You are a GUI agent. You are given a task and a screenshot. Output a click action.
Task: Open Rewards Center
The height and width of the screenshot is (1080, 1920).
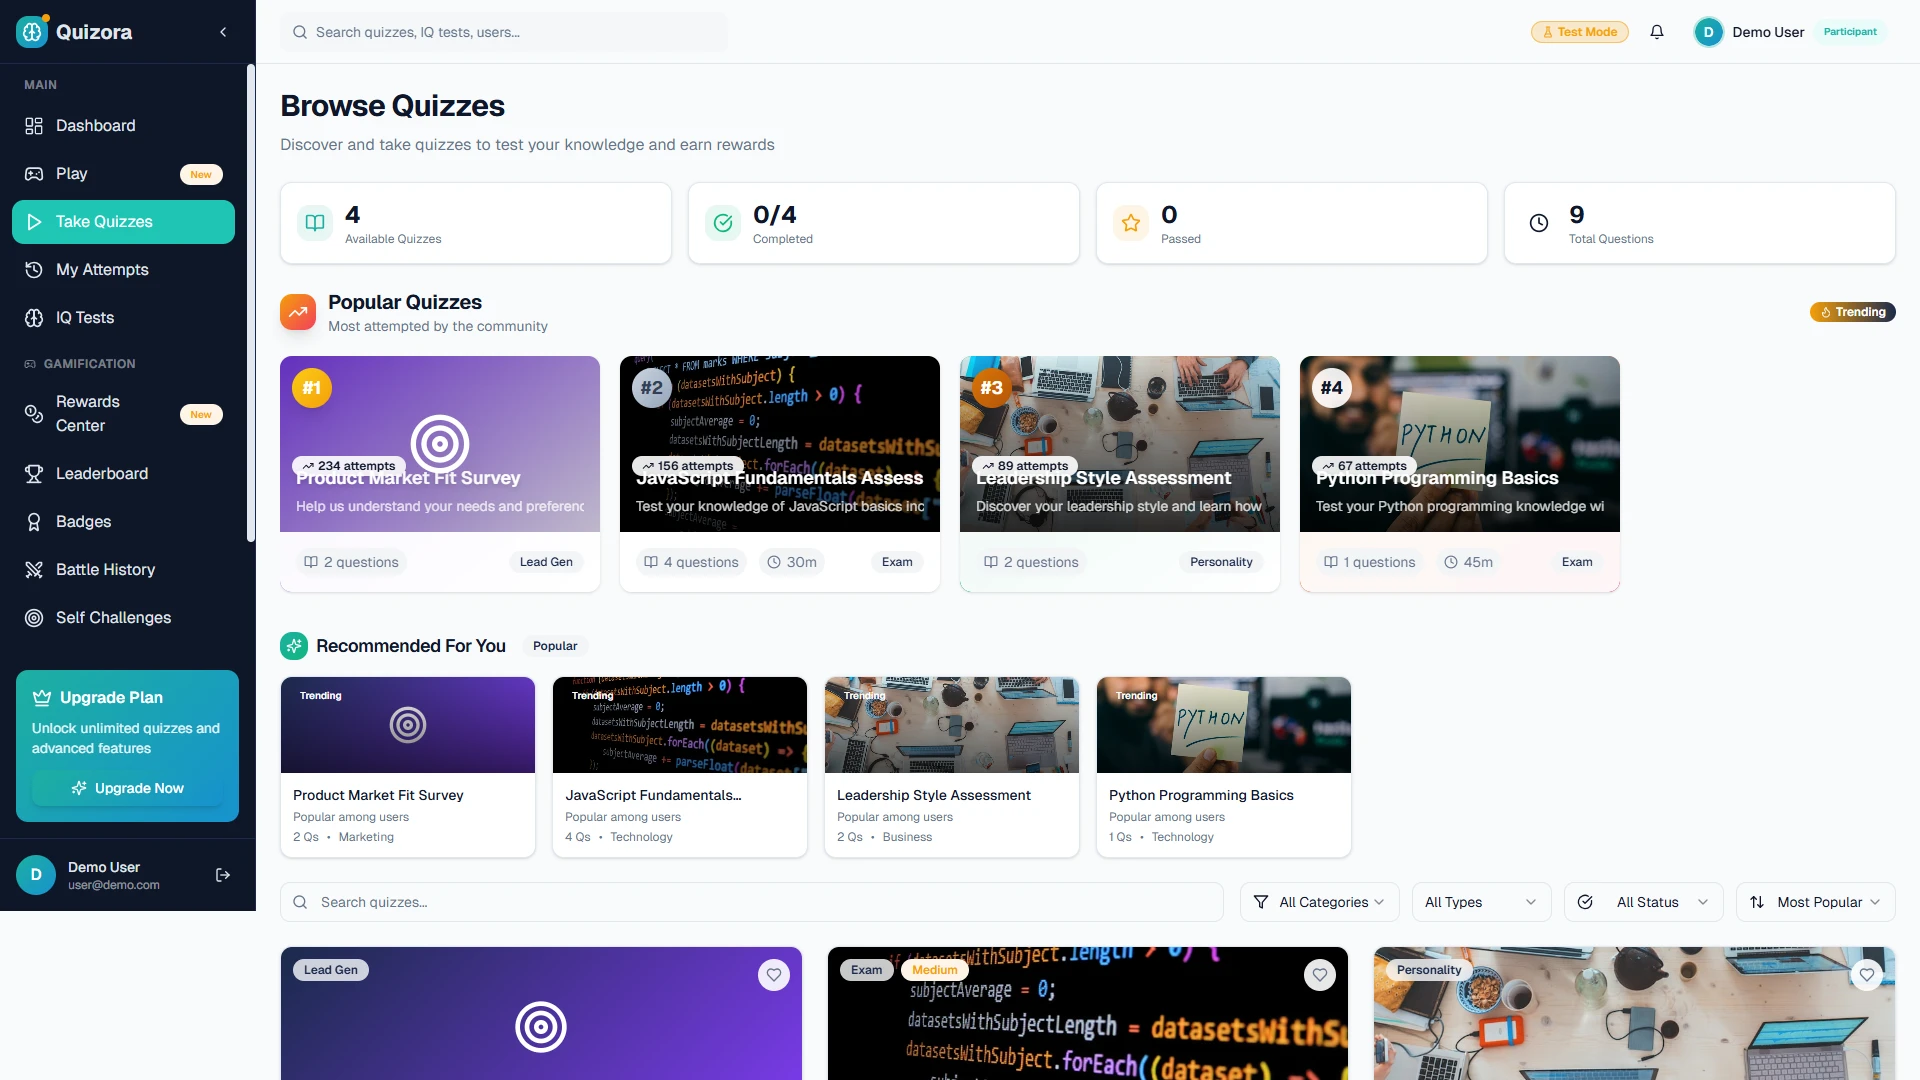(x=124, y=414)
